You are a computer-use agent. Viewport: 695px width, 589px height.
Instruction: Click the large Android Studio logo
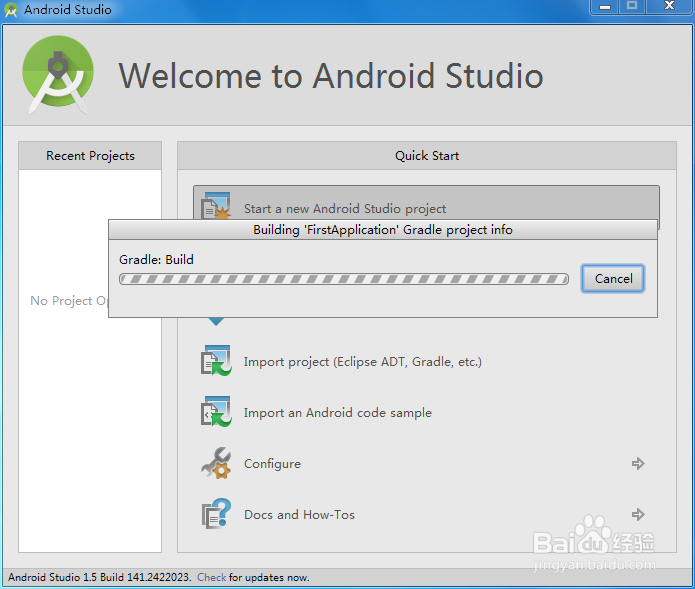(58, 74)
